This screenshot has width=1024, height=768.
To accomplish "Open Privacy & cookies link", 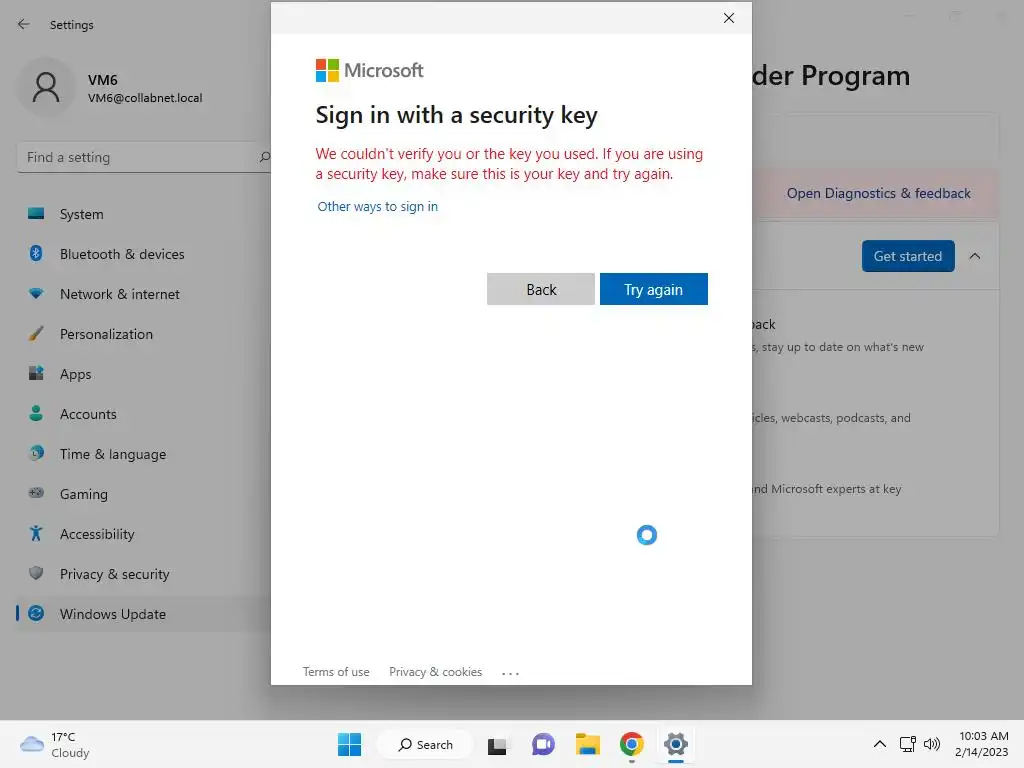I will [436, 672].
